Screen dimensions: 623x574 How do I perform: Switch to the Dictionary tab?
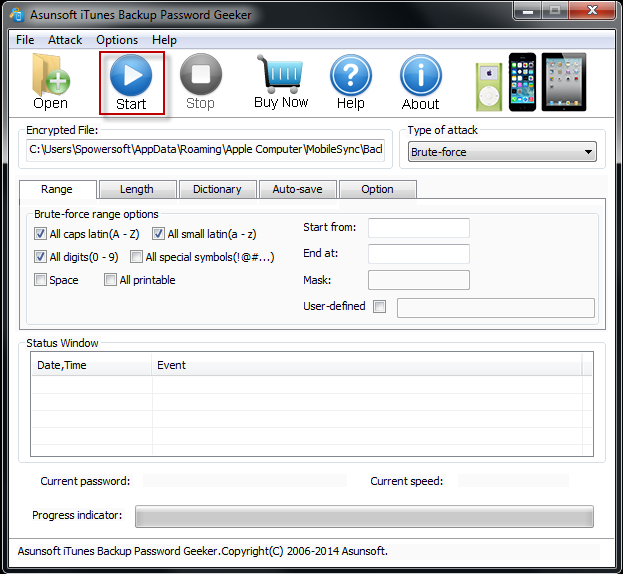[x=217, y=189]
